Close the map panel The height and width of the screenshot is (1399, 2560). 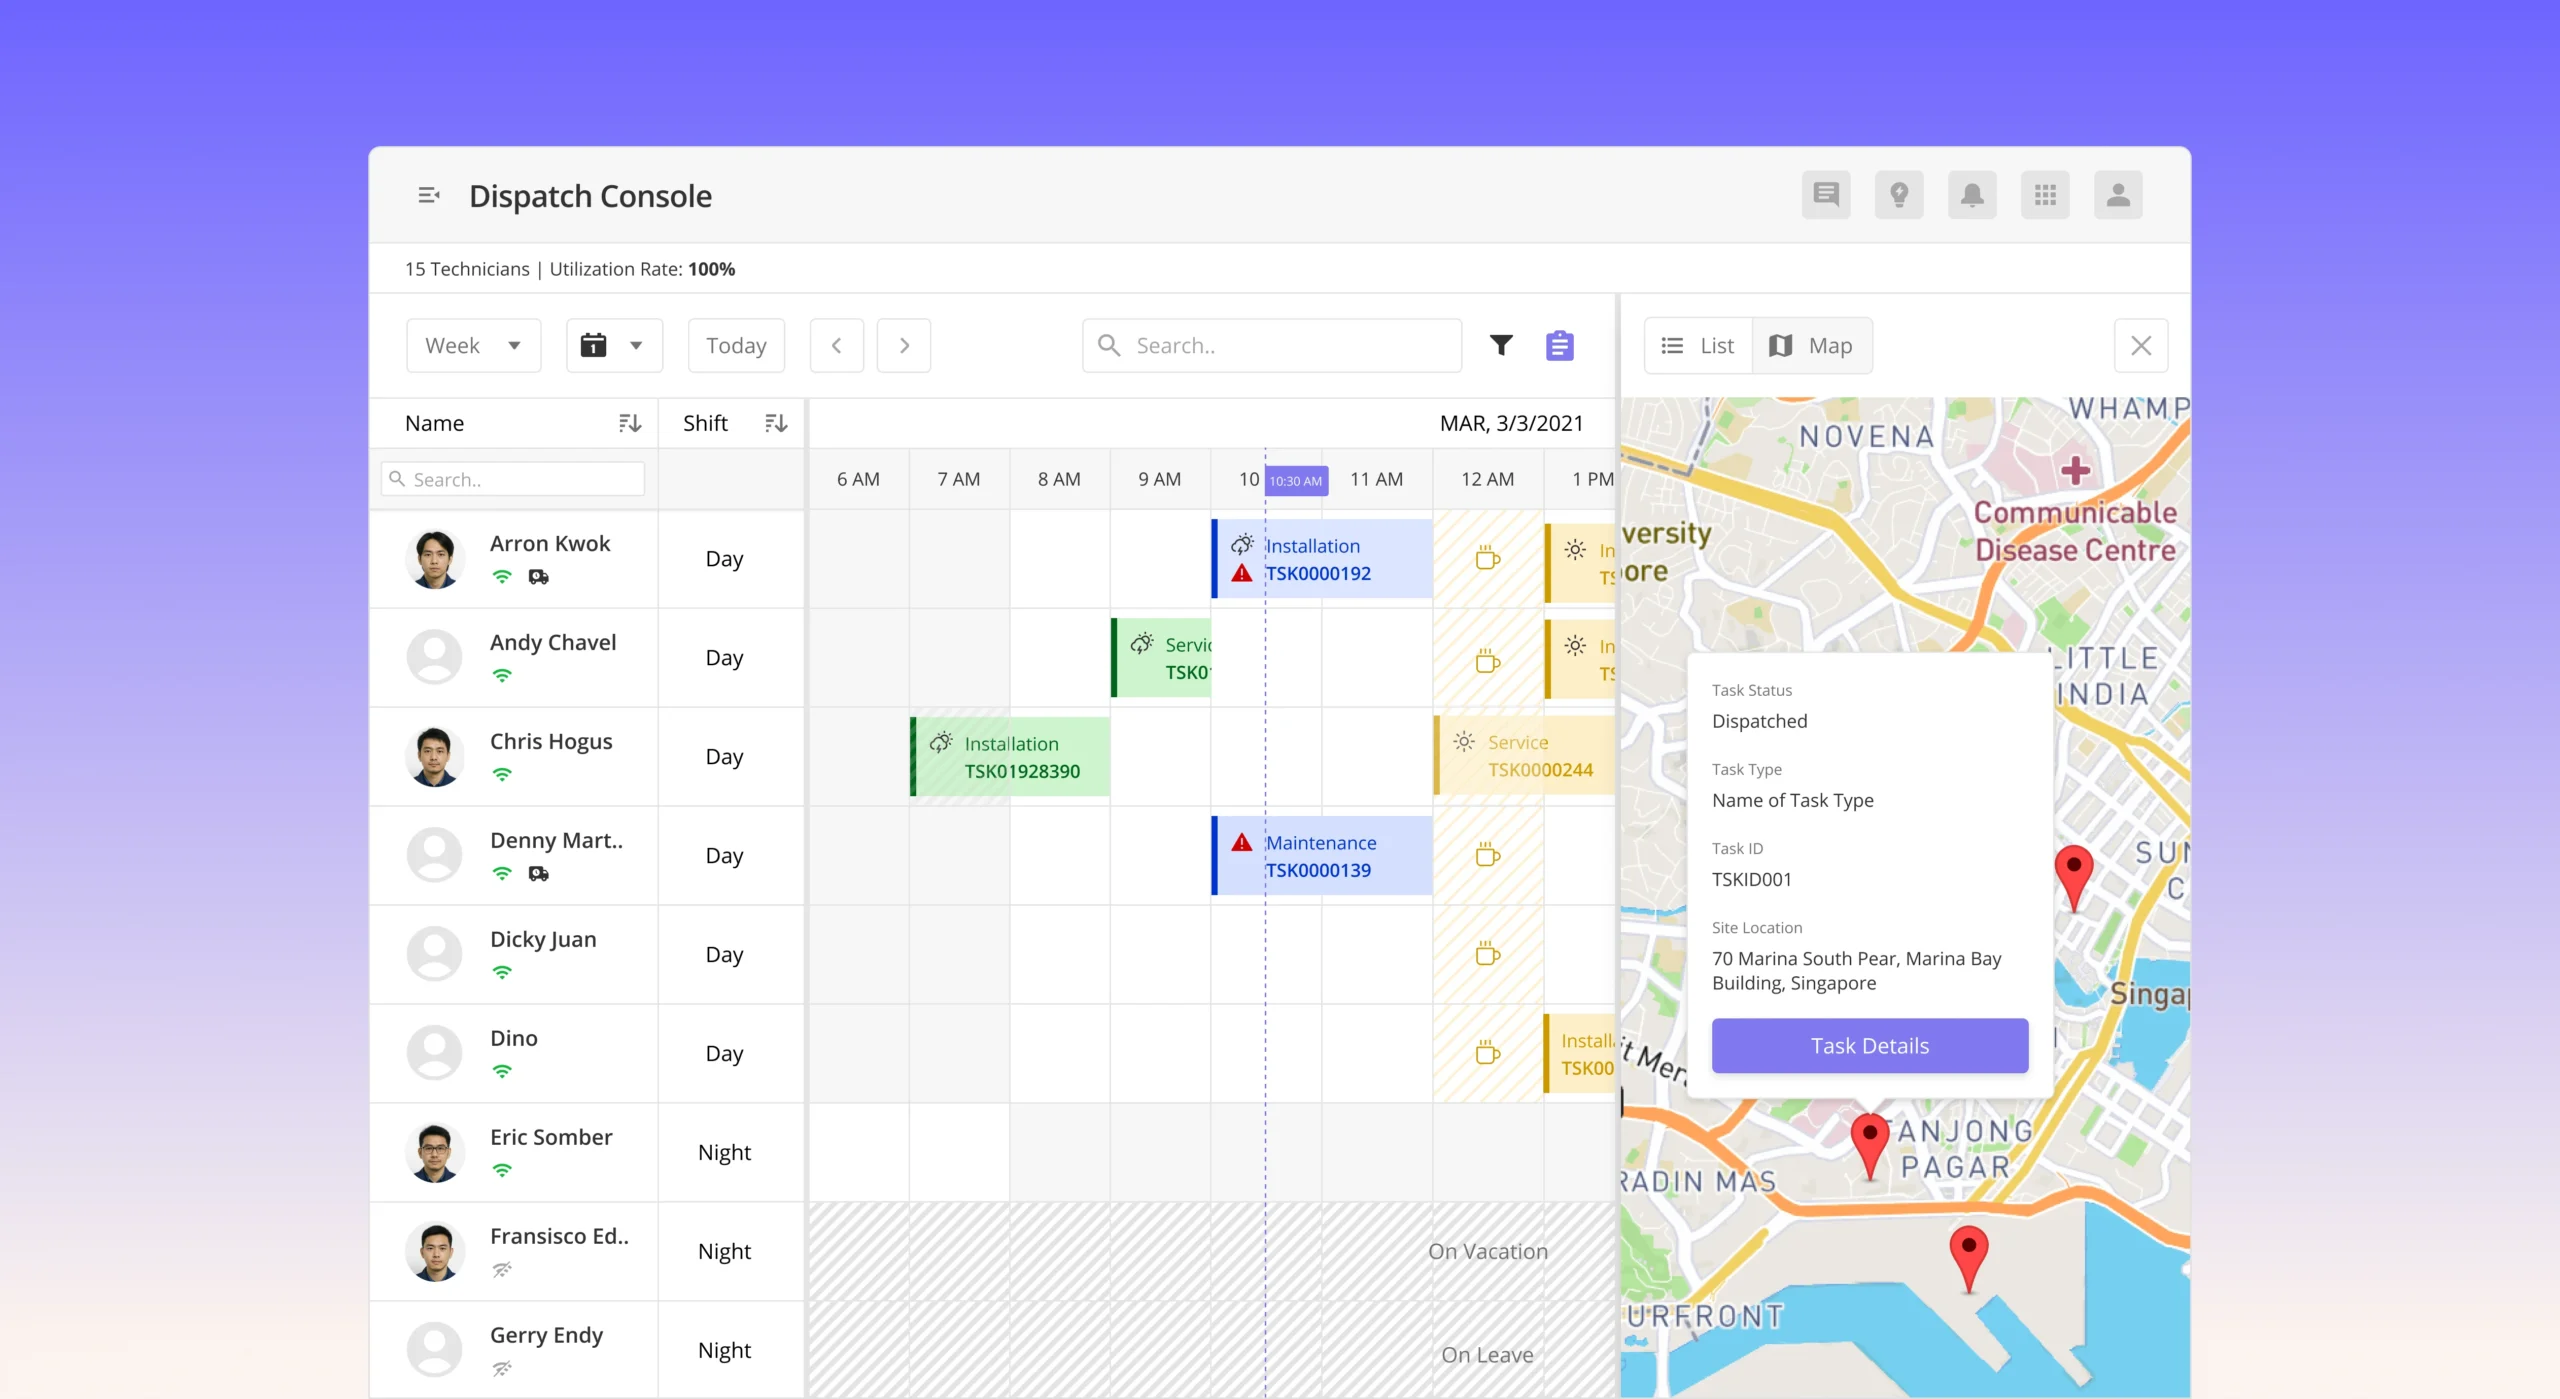[x=2141, y=345]
